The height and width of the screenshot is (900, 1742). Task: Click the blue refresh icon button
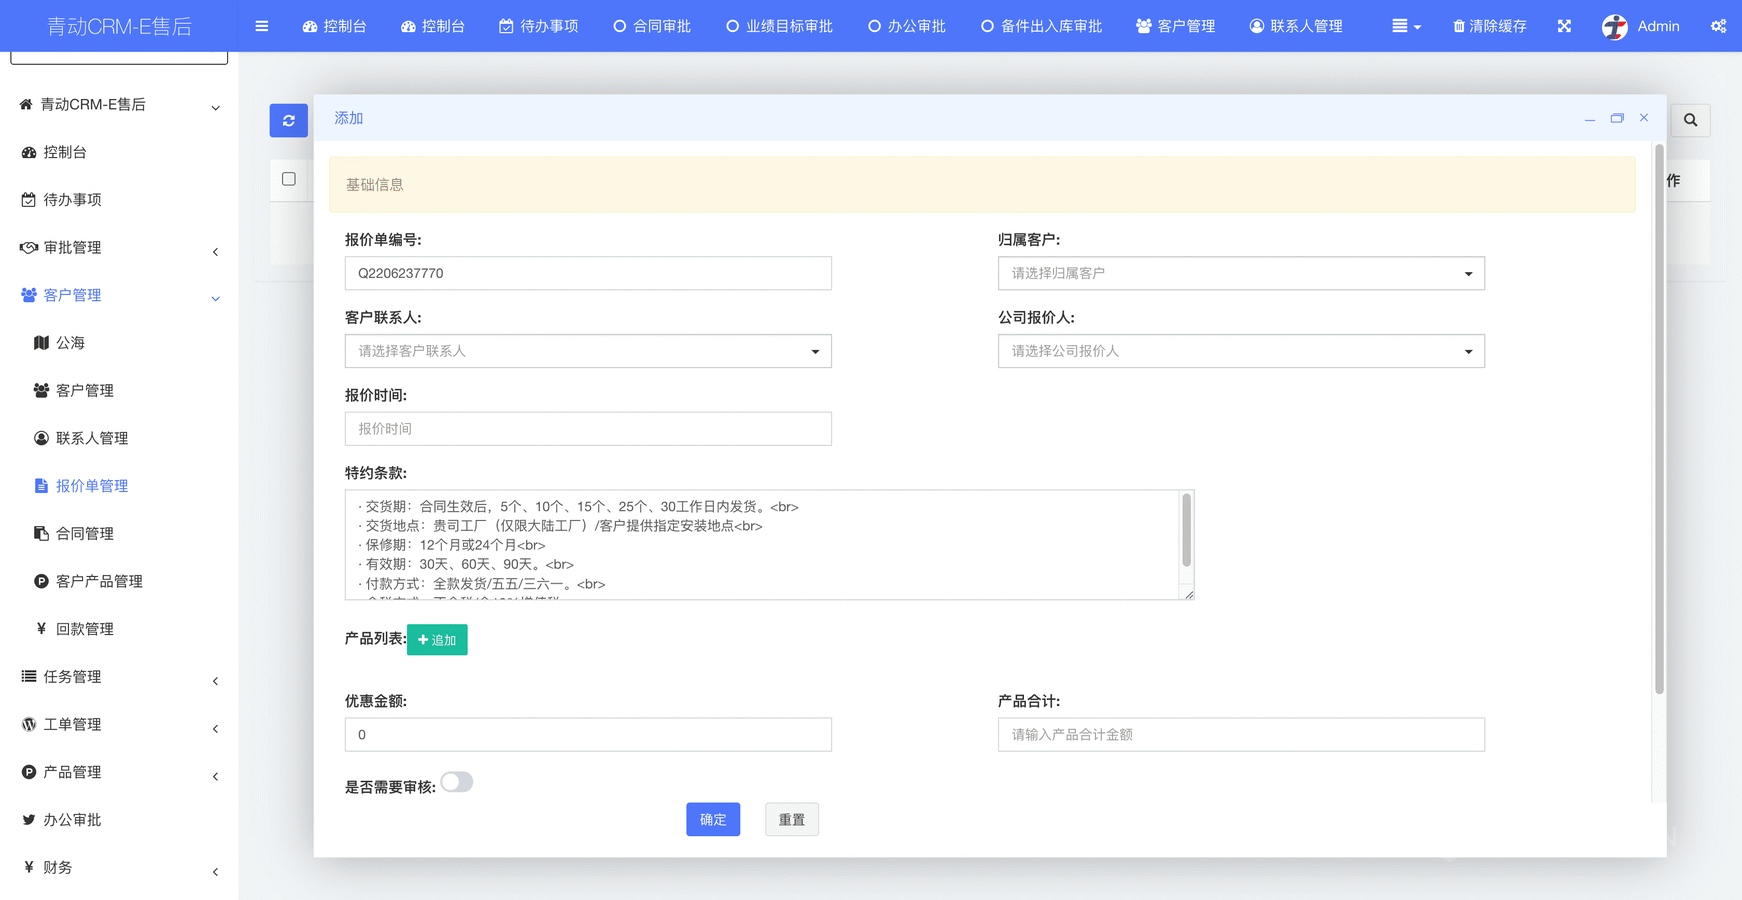288,120
